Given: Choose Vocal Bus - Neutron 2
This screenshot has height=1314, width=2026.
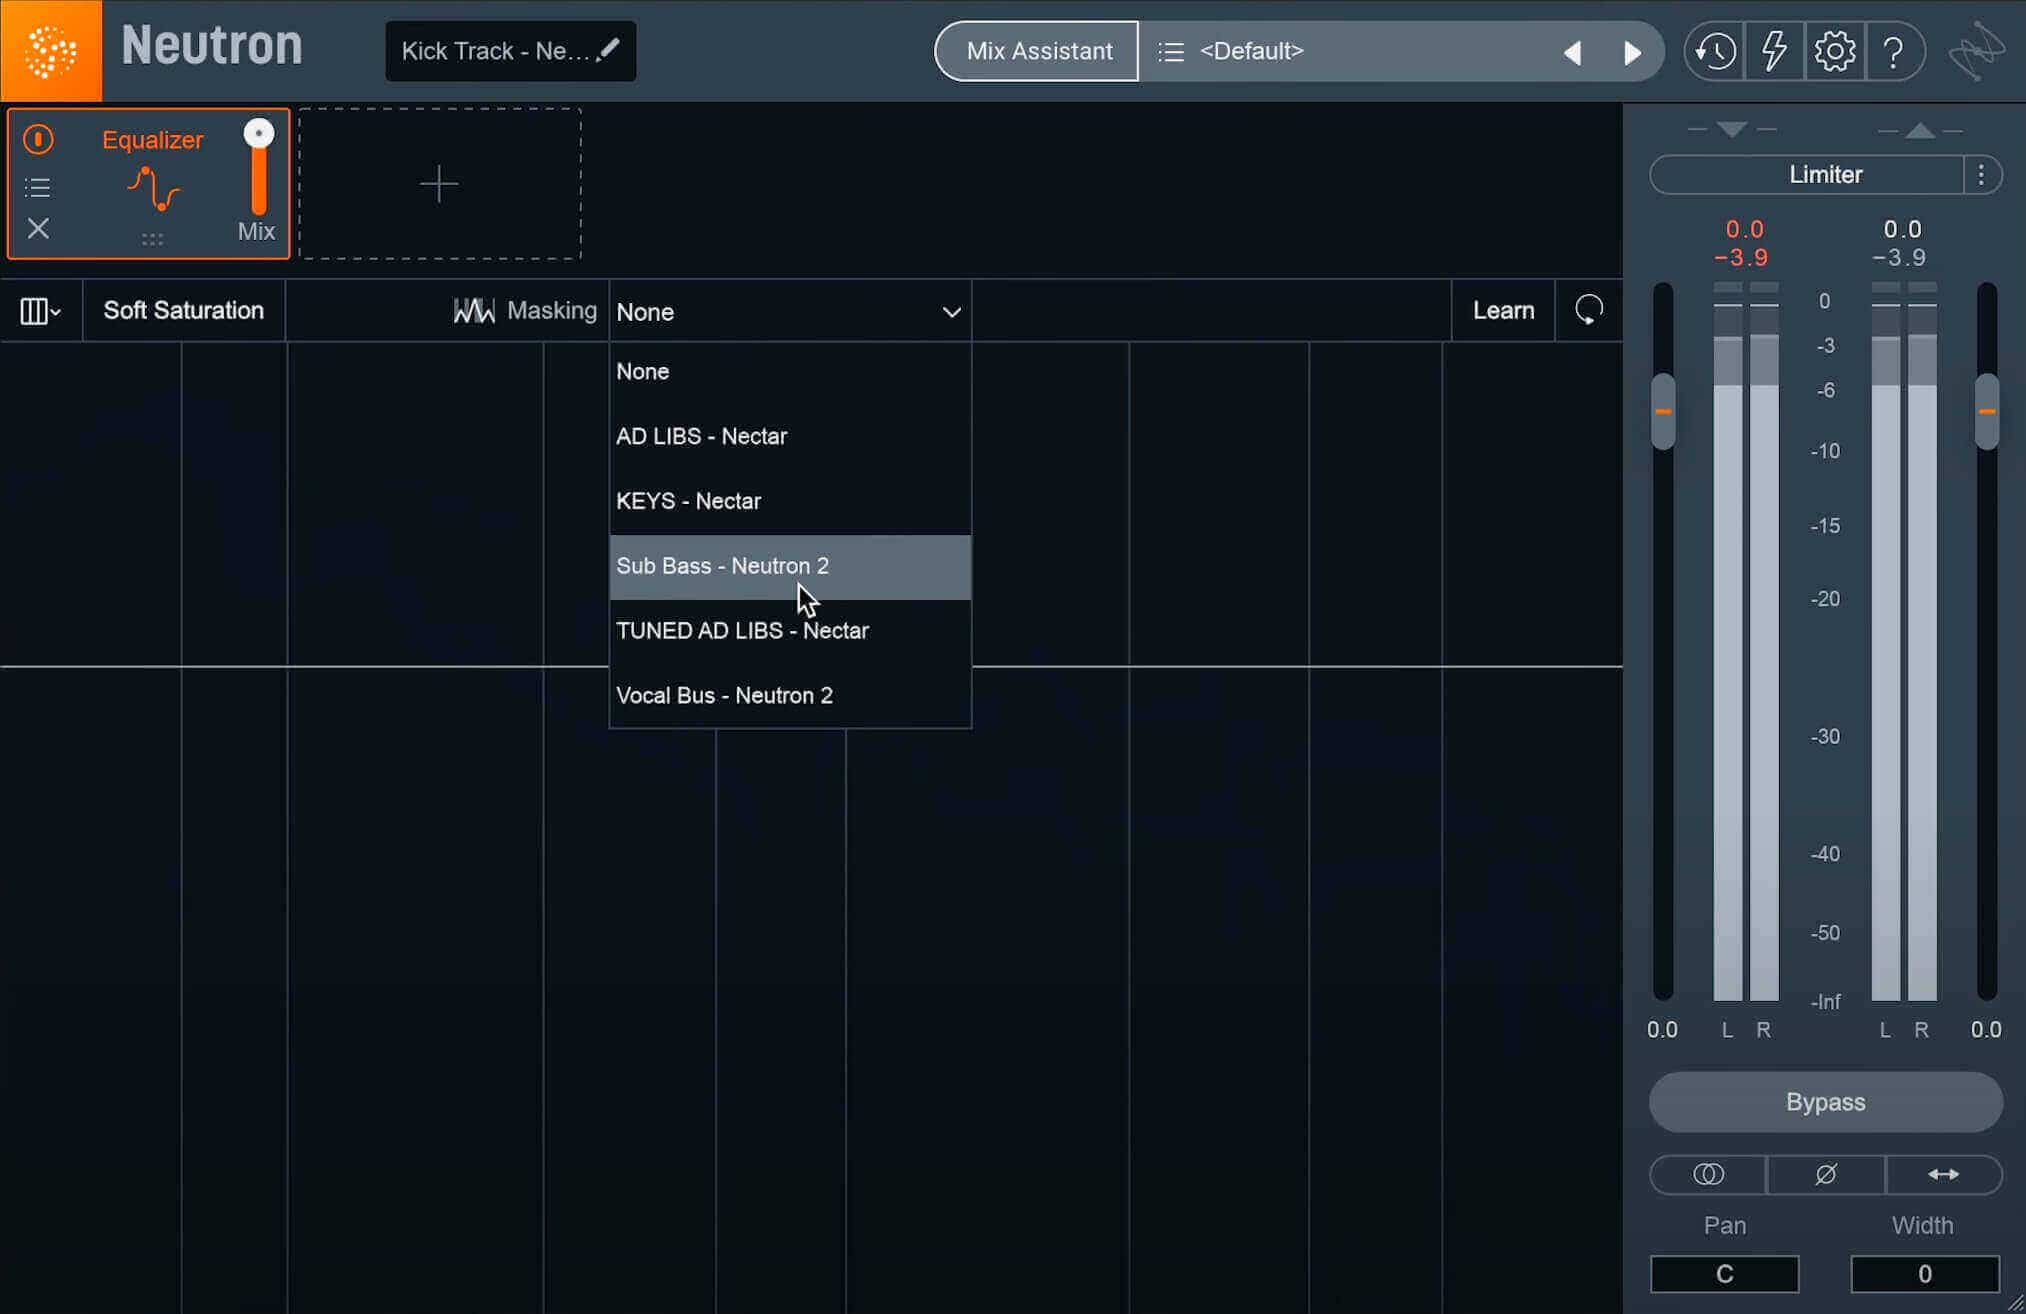Looking at the screenshot, I should click(790, 696).
